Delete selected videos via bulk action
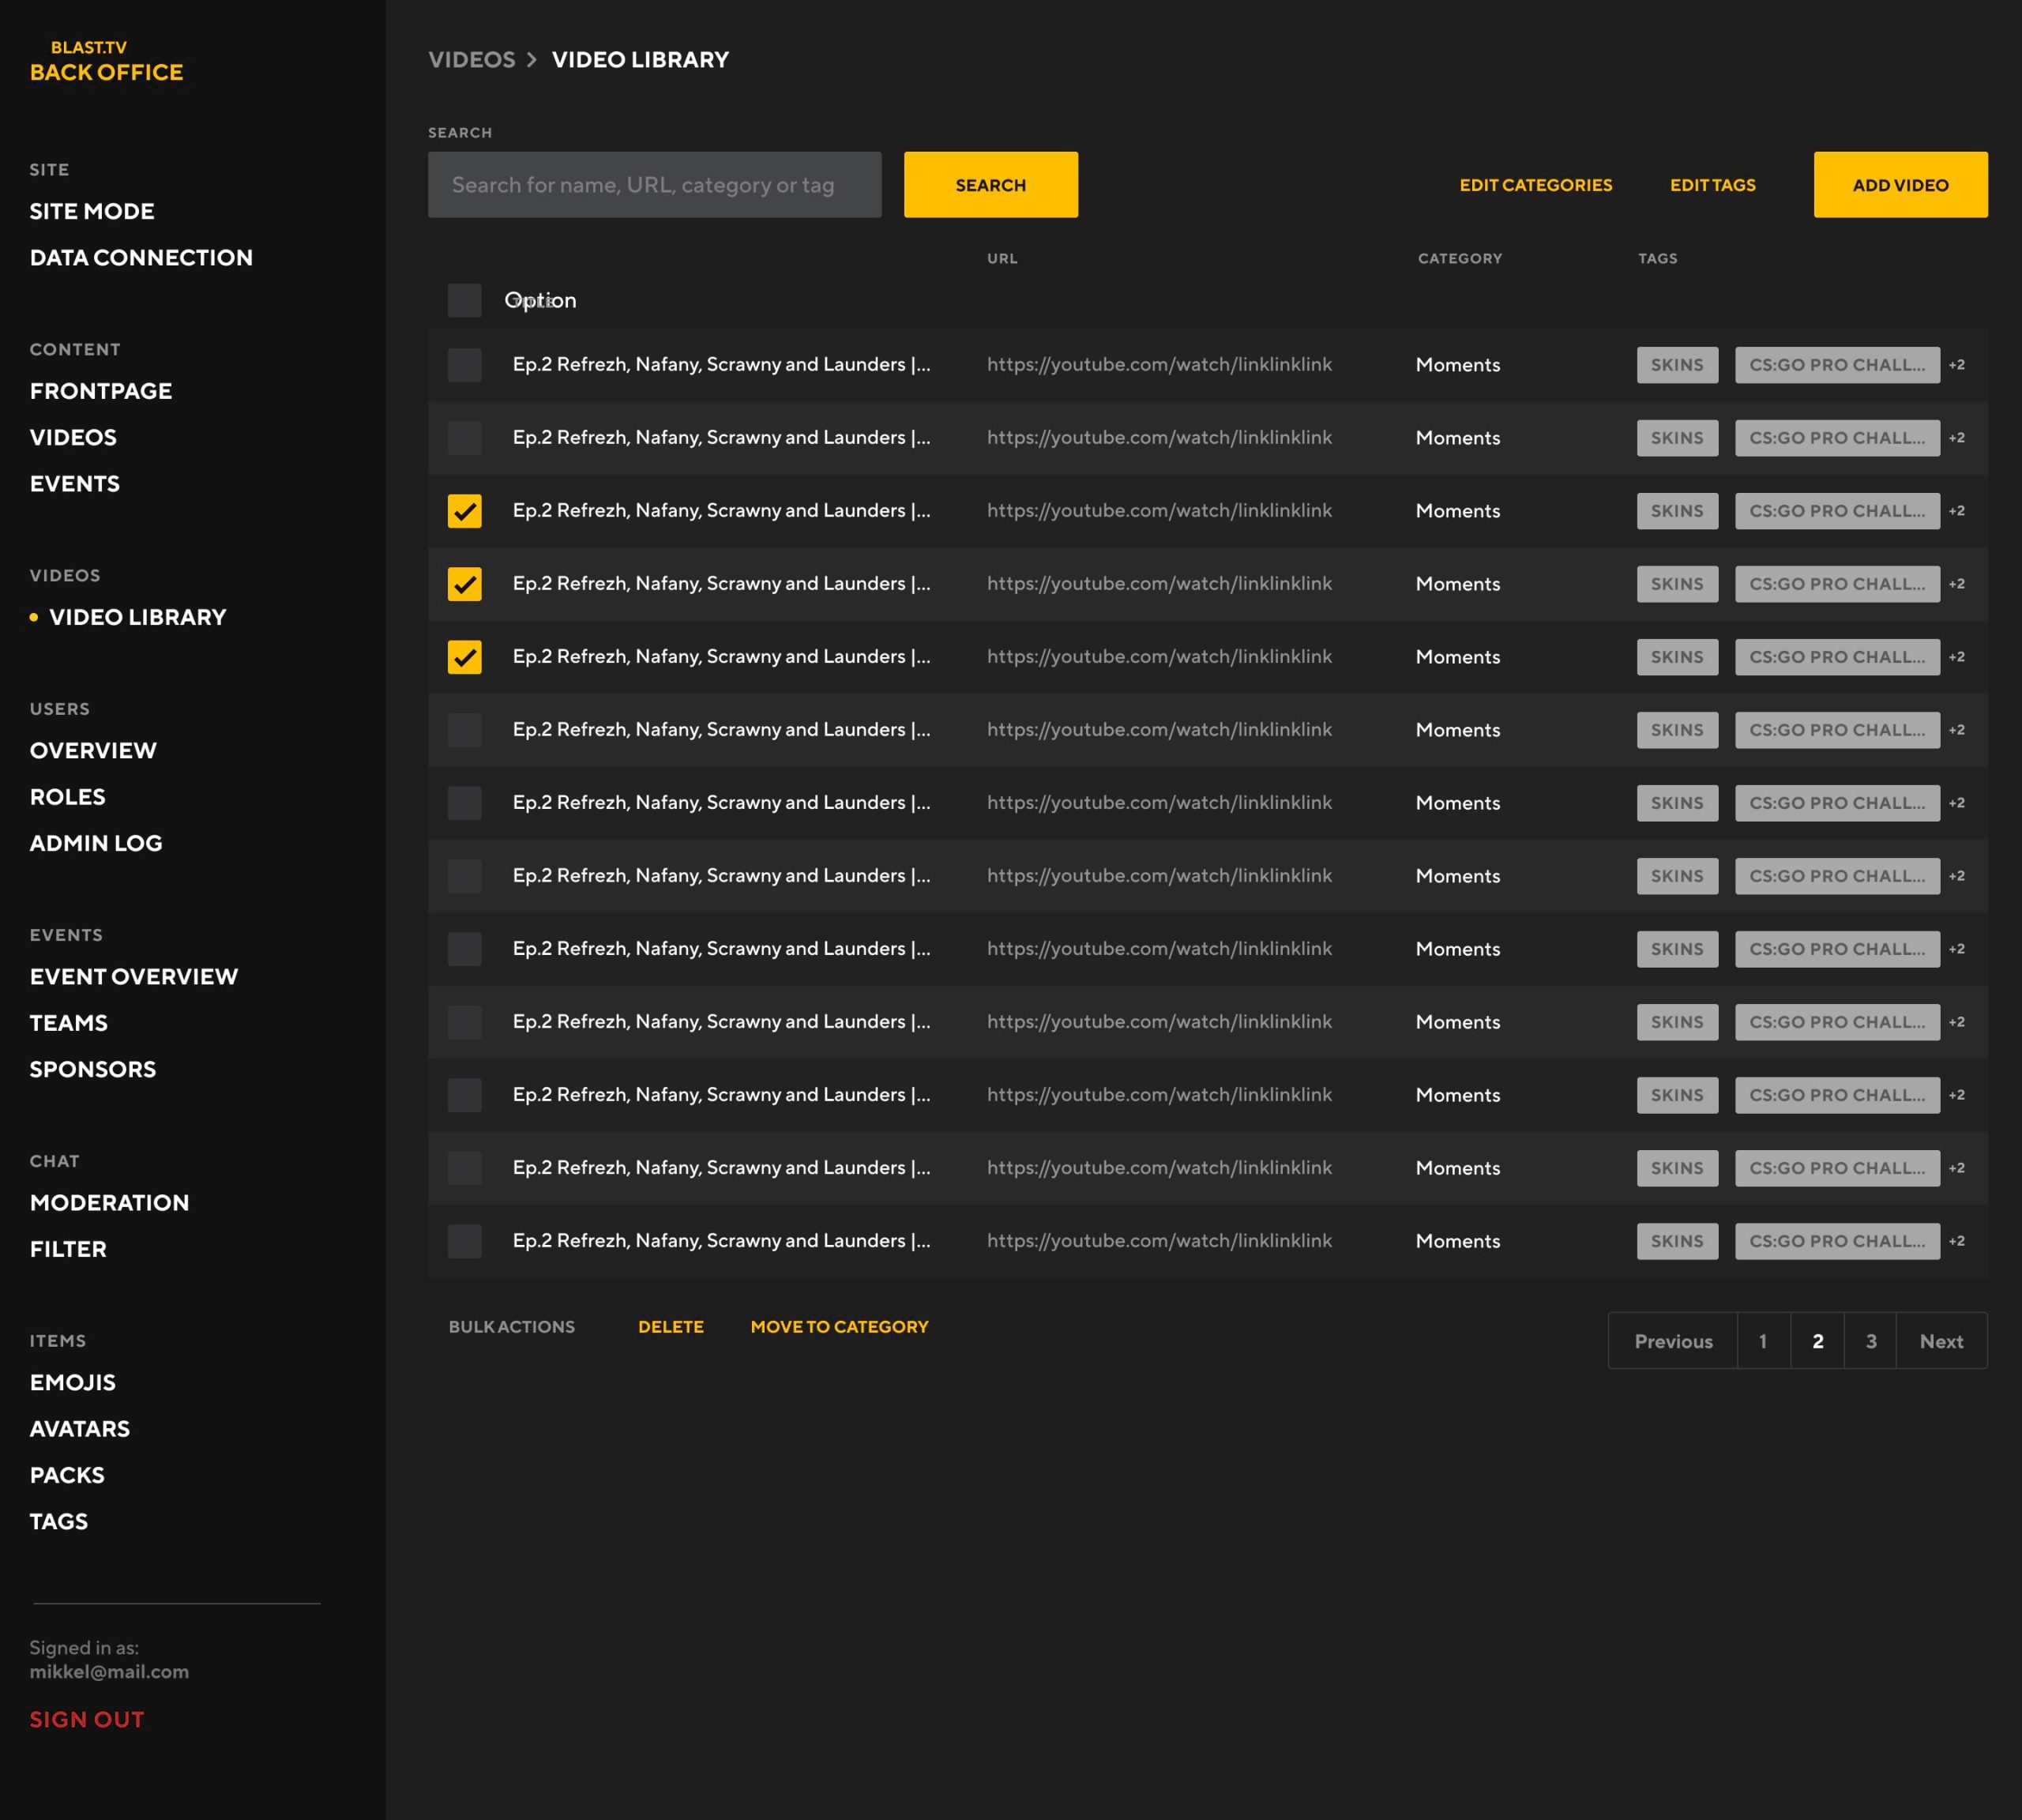 [x=670, y=1326]
